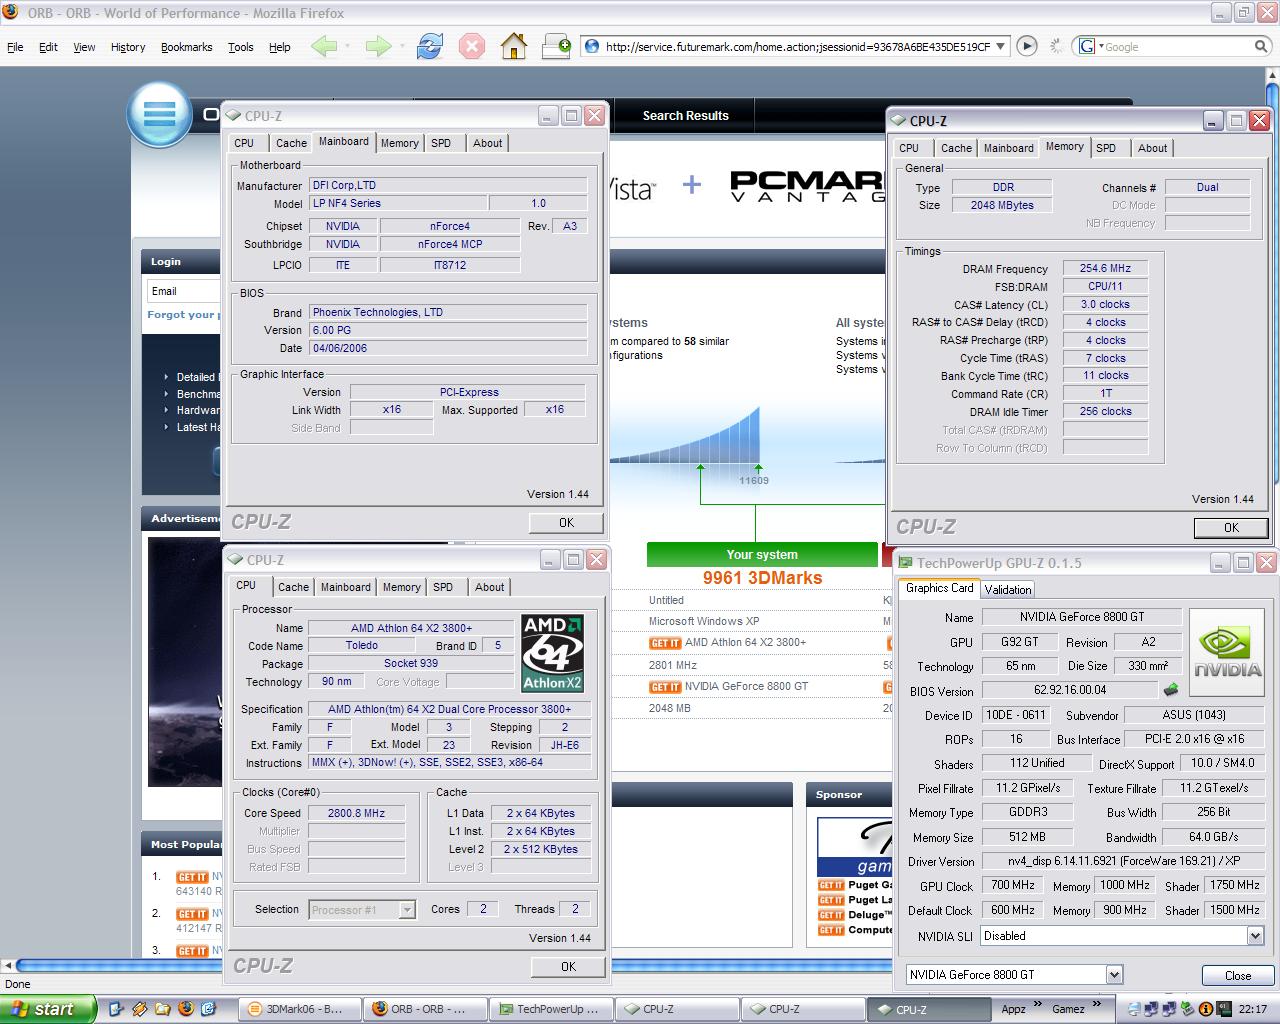
Task: Switch to Cache tab in Mainboard CPU-Z window
Action: click(291, 143)
